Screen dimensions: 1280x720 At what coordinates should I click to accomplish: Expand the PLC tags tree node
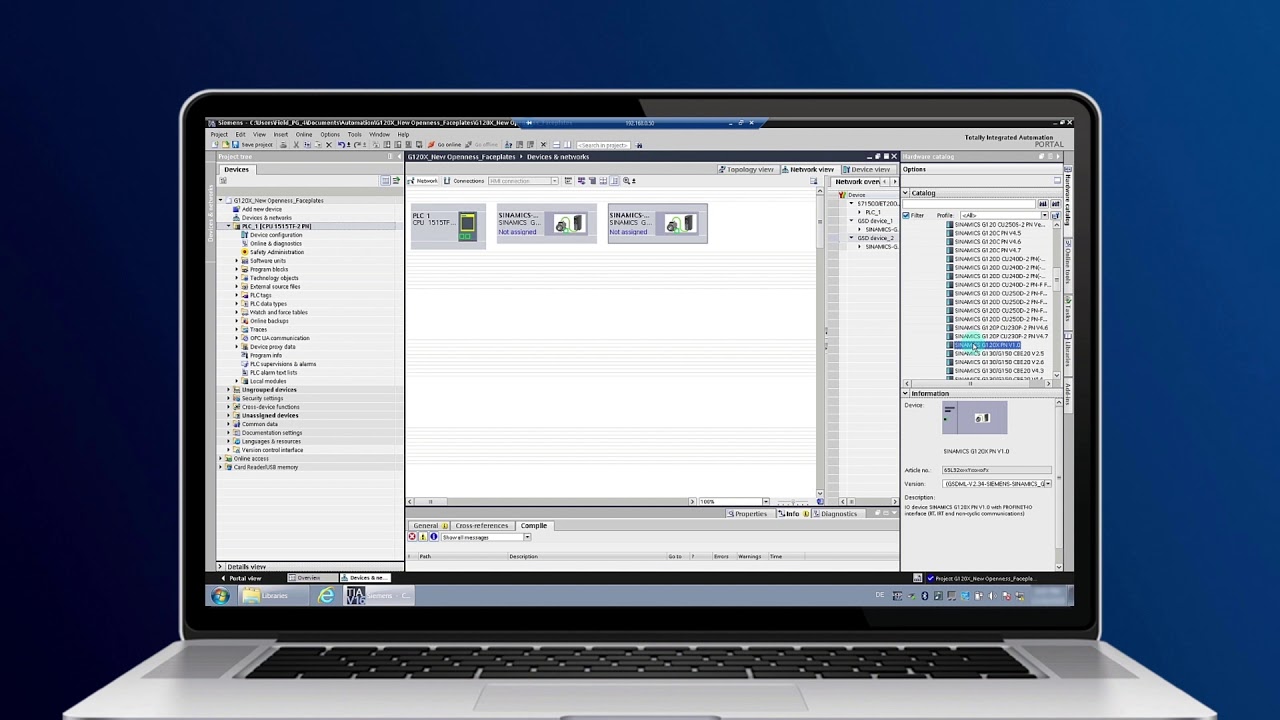[237, 295]
